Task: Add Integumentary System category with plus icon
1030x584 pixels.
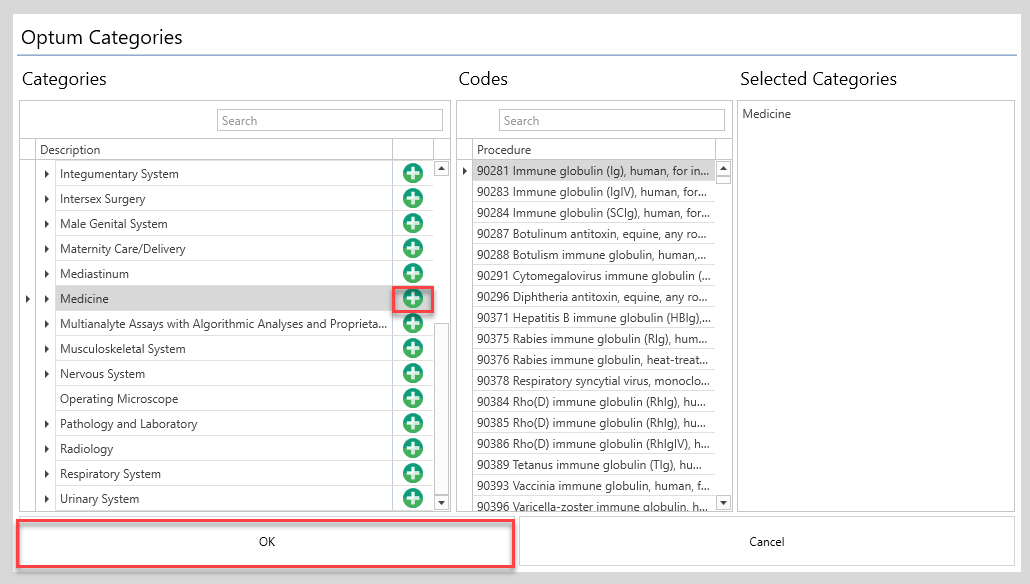Action: [413, 173]
